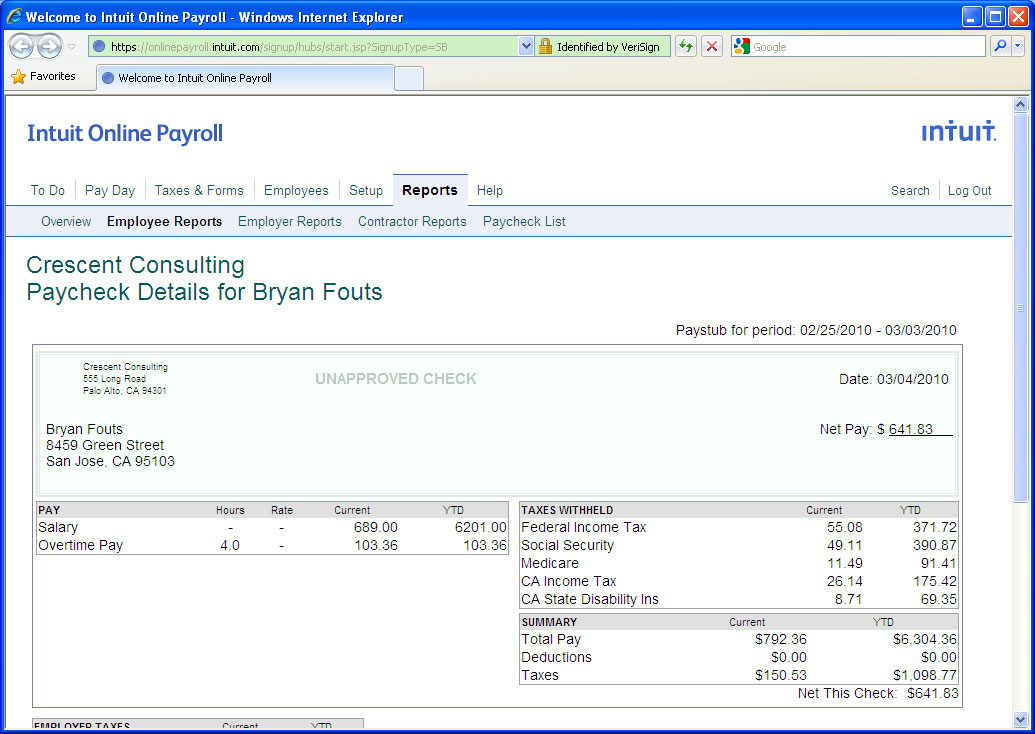1035x734 pixels.
Task: Click the Internet Explorer window icon
Action: [x=14, y=17]
